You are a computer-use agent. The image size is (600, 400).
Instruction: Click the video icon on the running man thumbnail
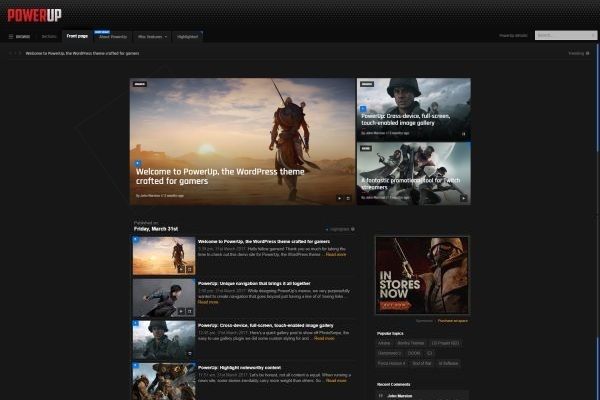(181, 312)
